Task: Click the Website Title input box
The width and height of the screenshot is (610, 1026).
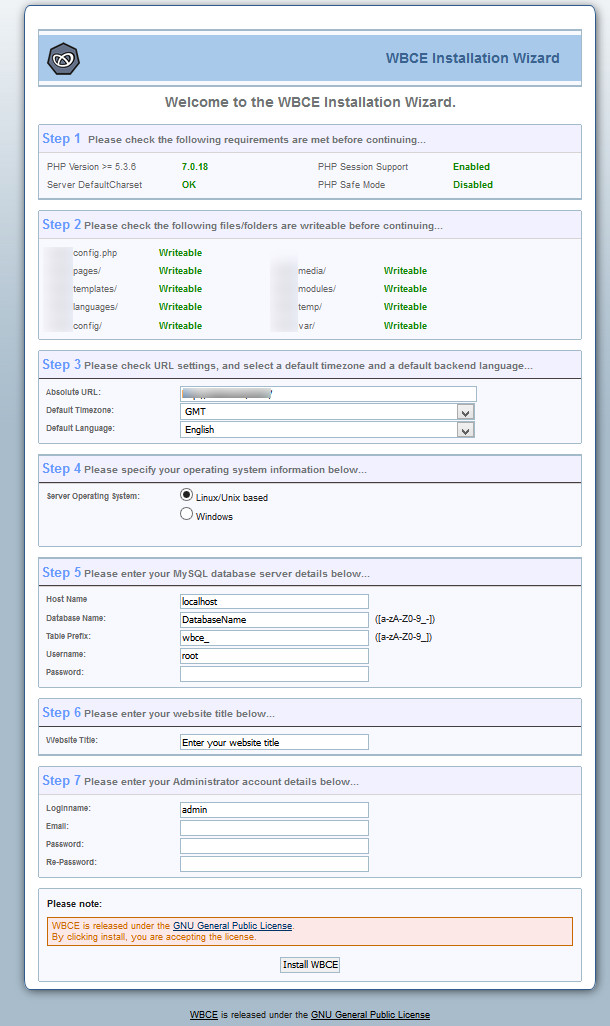Action: pyautogui.click(x=274, y=742)
